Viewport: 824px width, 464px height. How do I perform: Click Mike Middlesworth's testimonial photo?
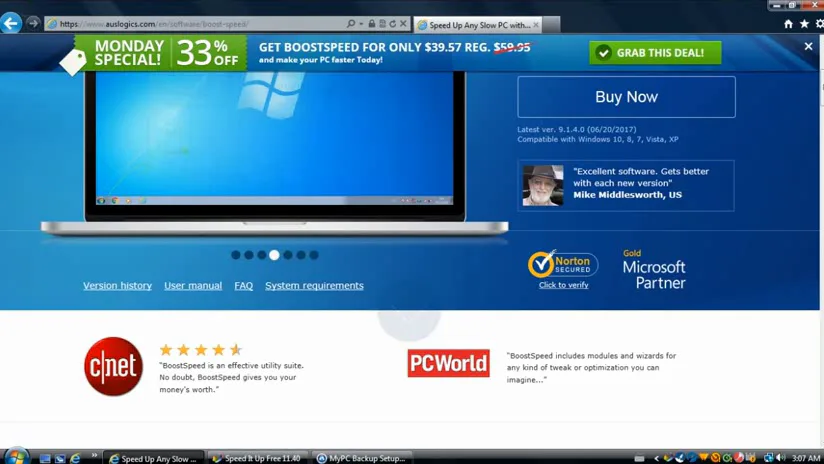coord(543,185)
